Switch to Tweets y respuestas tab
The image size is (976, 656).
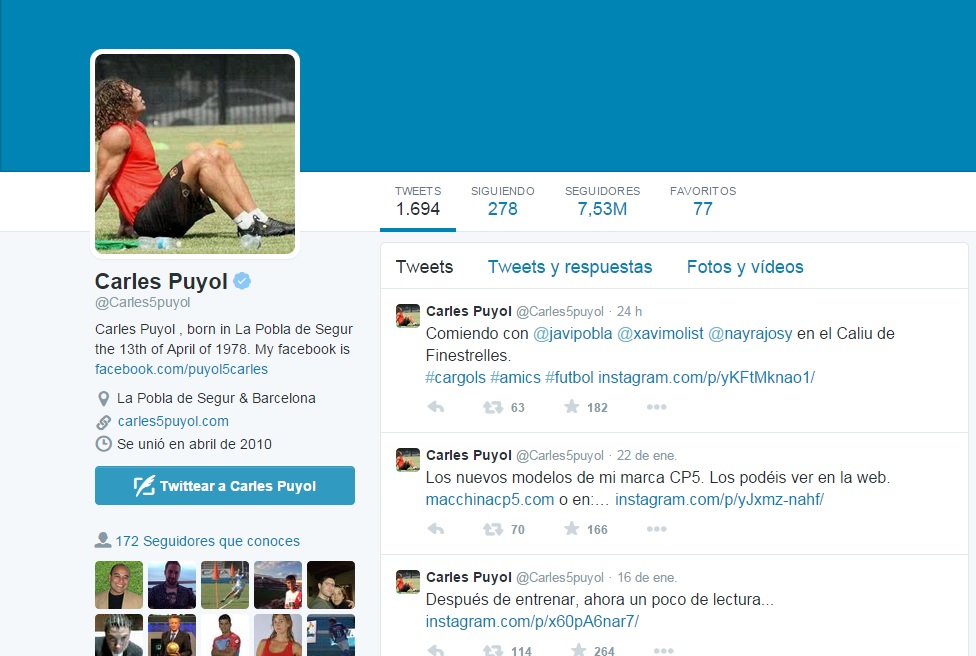click(569, 267)
